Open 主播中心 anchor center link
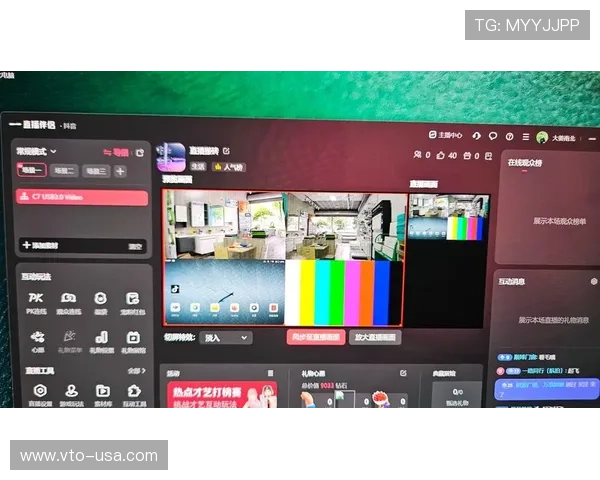This screenshot has width=600, height=480. [x=445, y=135]
